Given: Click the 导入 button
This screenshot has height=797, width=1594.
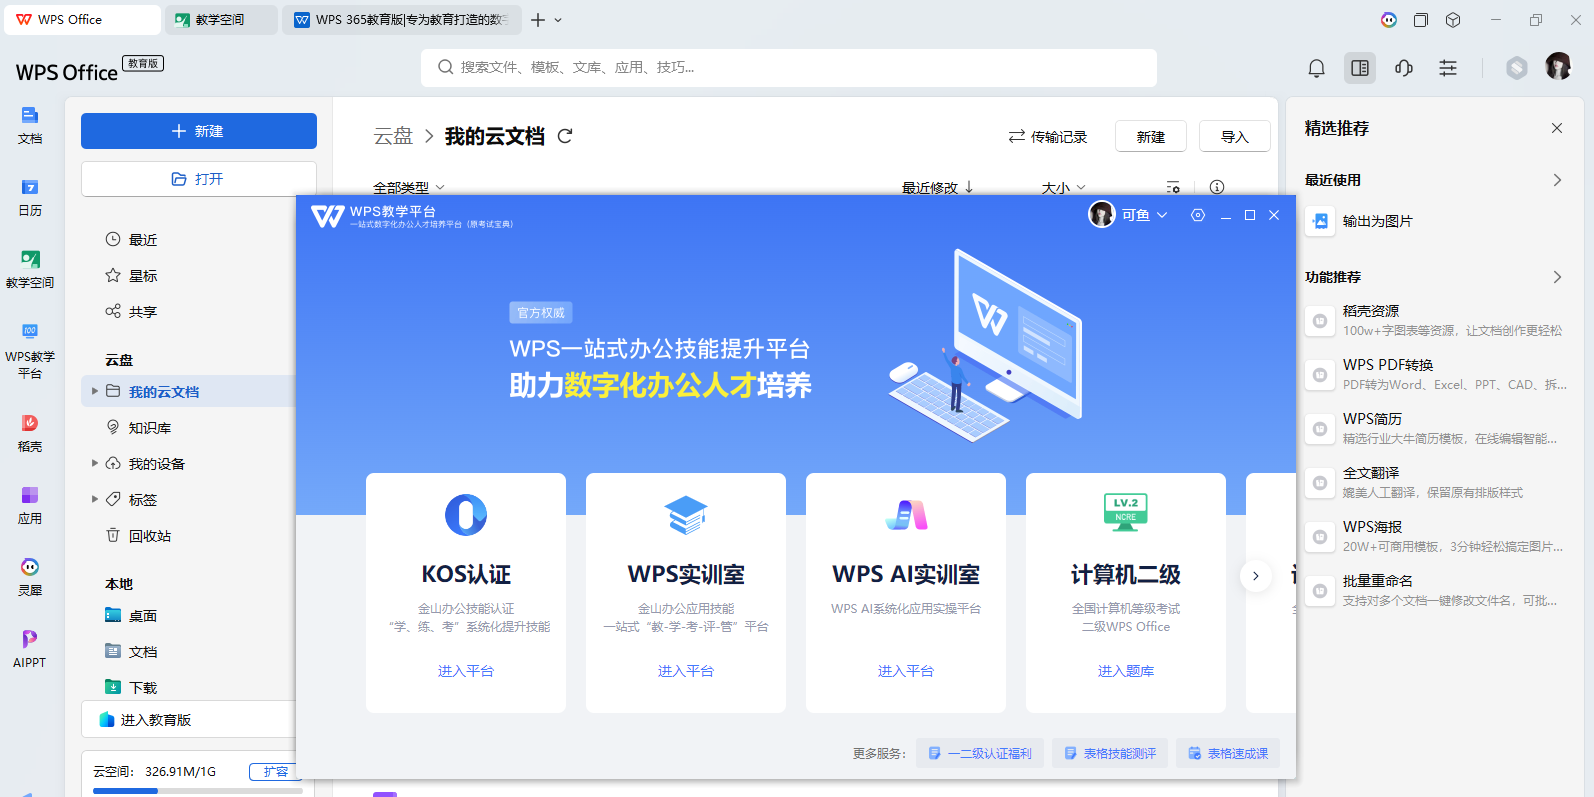Looking at the screenshot, I should [x=1235, y=136].
